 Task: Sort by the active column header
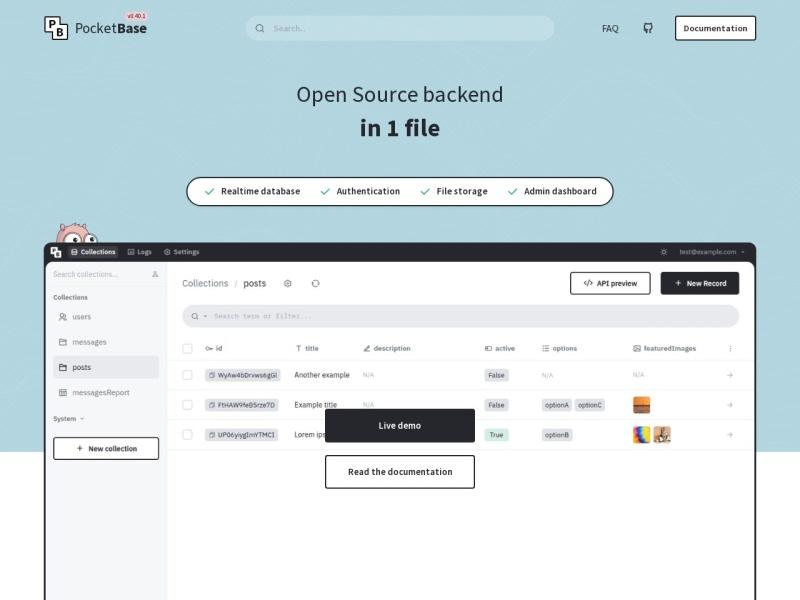coord(499,348)
